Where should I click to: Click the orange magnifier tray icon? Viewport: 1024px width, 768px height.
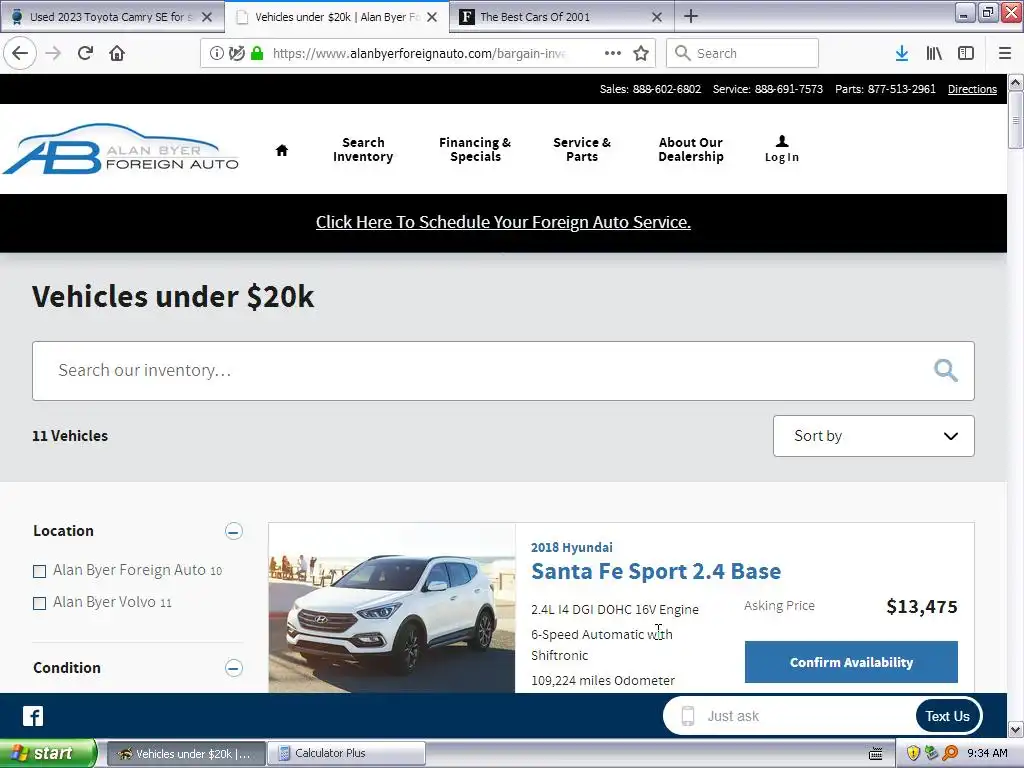(950, 753)
